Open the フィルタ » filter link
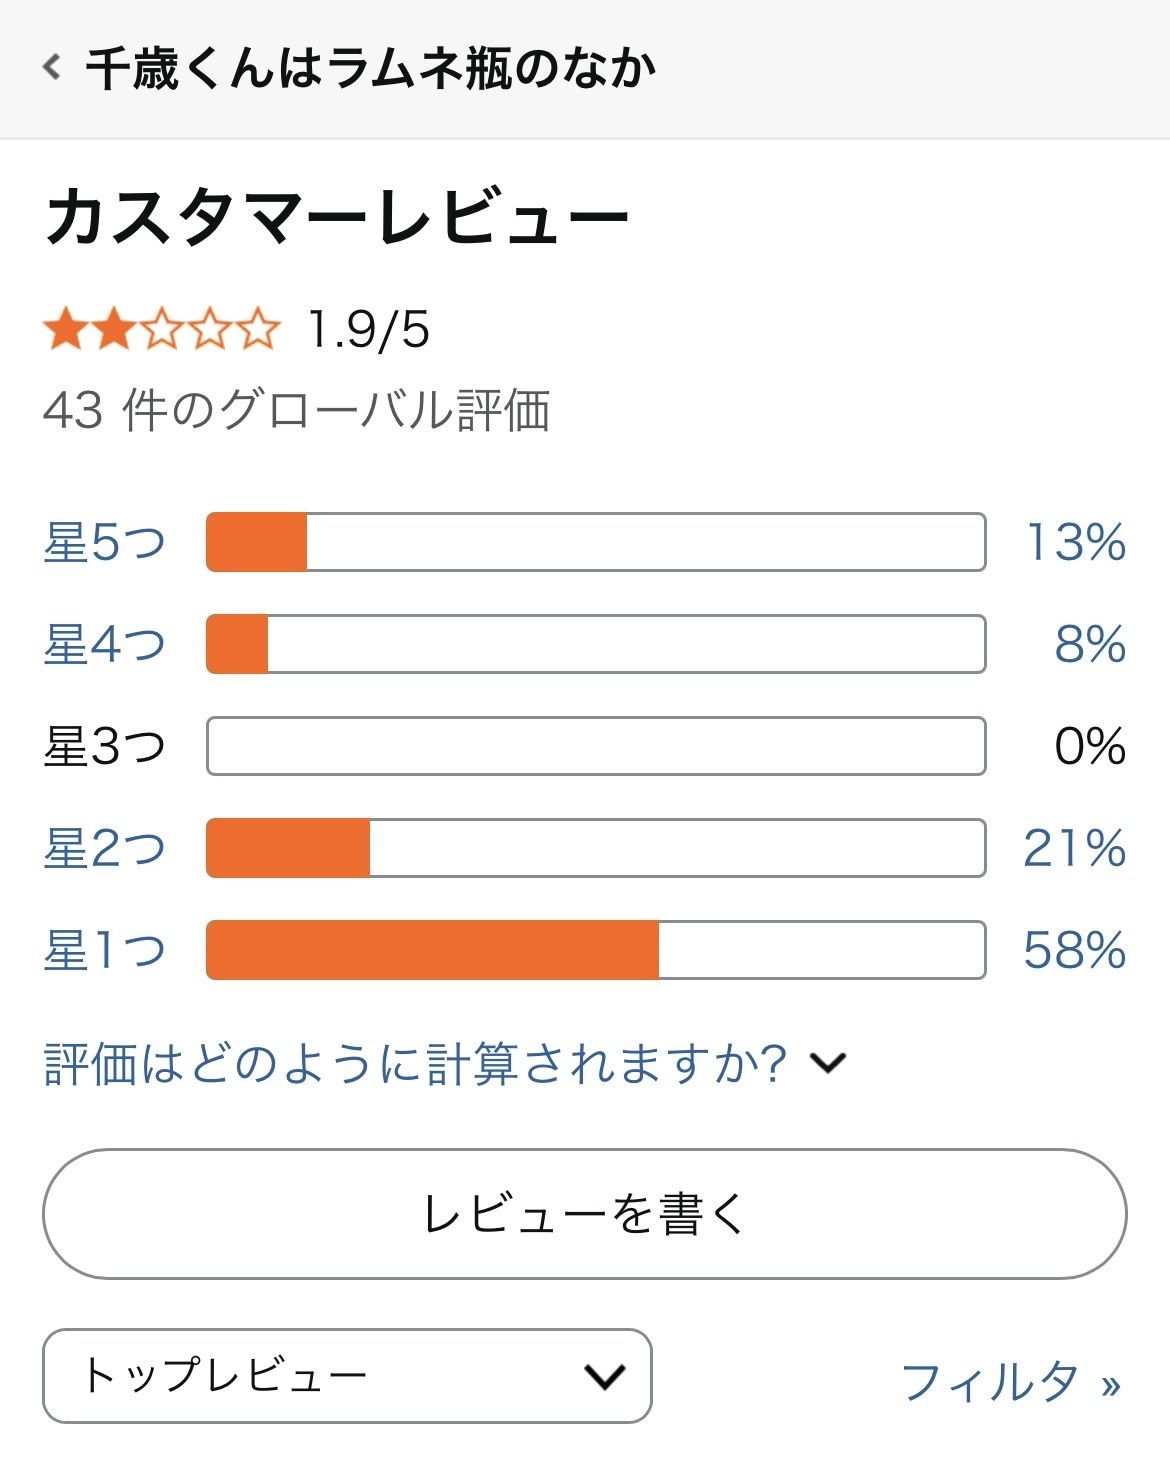 tap(1011, 1382)
